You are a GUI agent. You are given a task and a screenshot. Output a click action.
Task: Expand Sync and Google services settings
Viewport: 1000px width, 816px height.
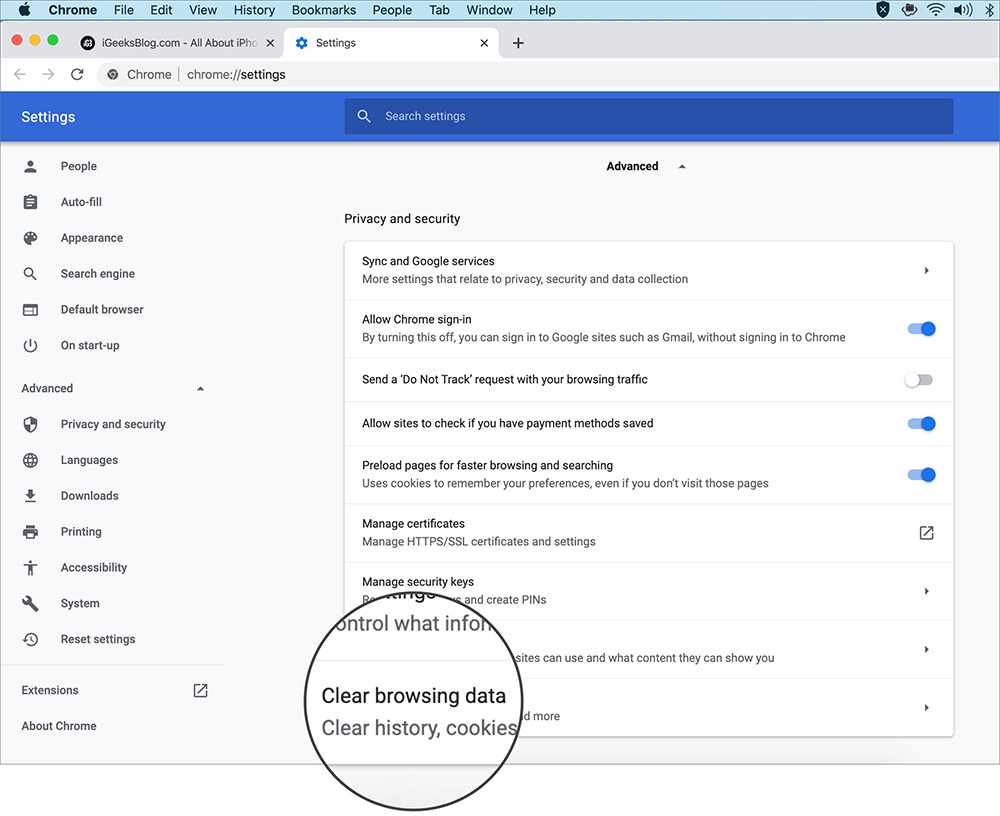point(926,269)
